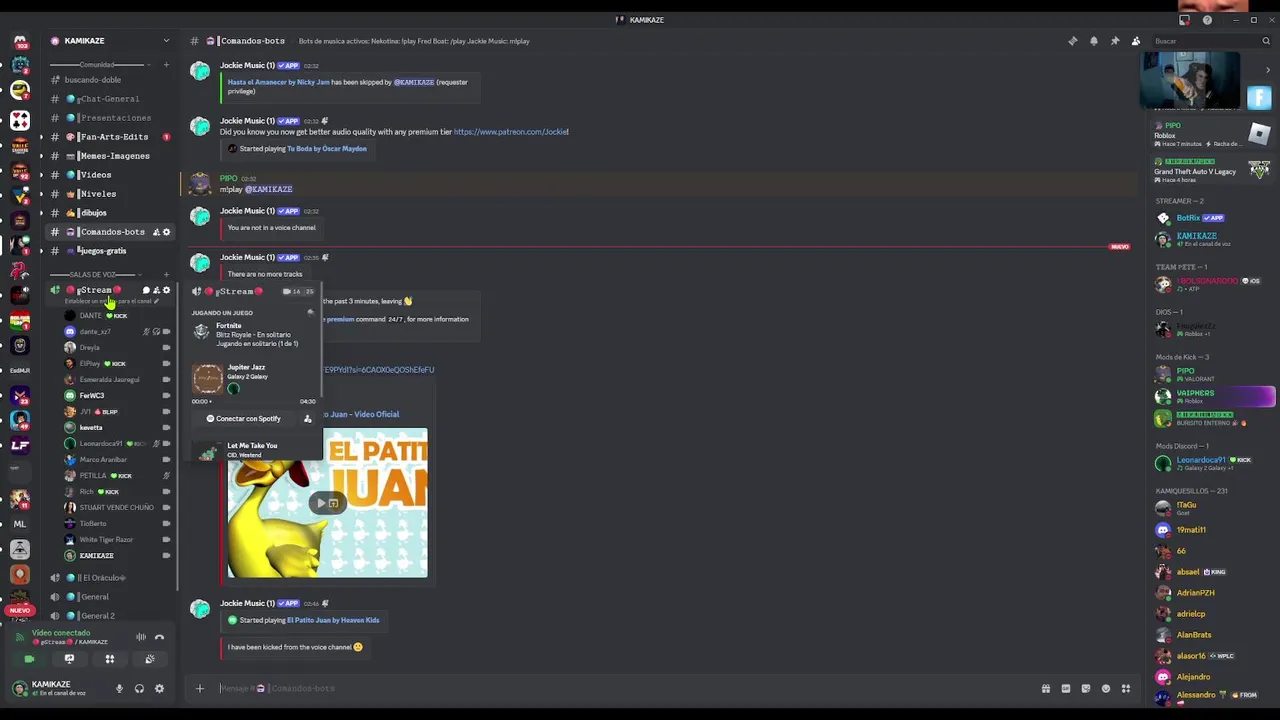The image size is (1280, 720).
Task: Join the General 2 voice channel
Action: coord(110,616)
